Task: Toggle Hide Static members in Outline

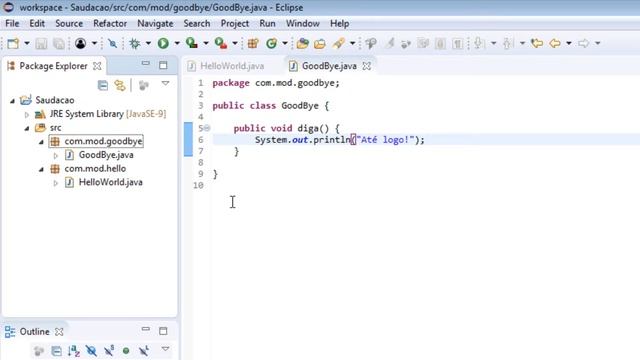Action: pyautogui.click(x=109, y=351)
